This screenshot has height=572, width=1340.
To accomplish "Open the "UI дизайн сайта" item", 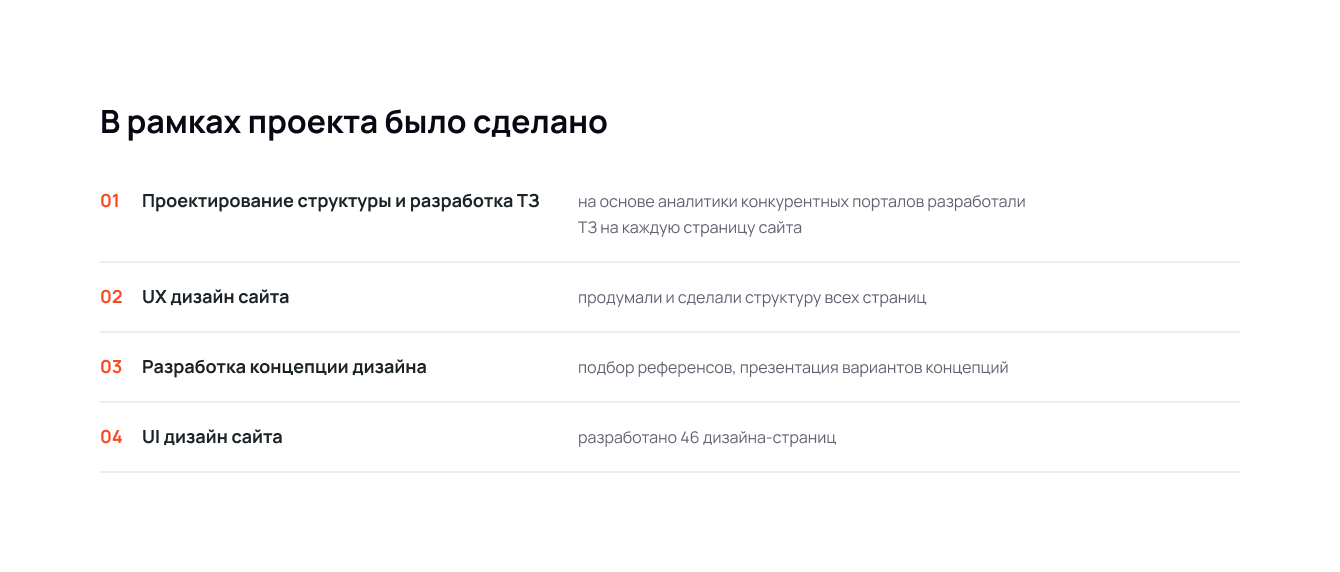I will pyautogui.click(x=212, y=437).
